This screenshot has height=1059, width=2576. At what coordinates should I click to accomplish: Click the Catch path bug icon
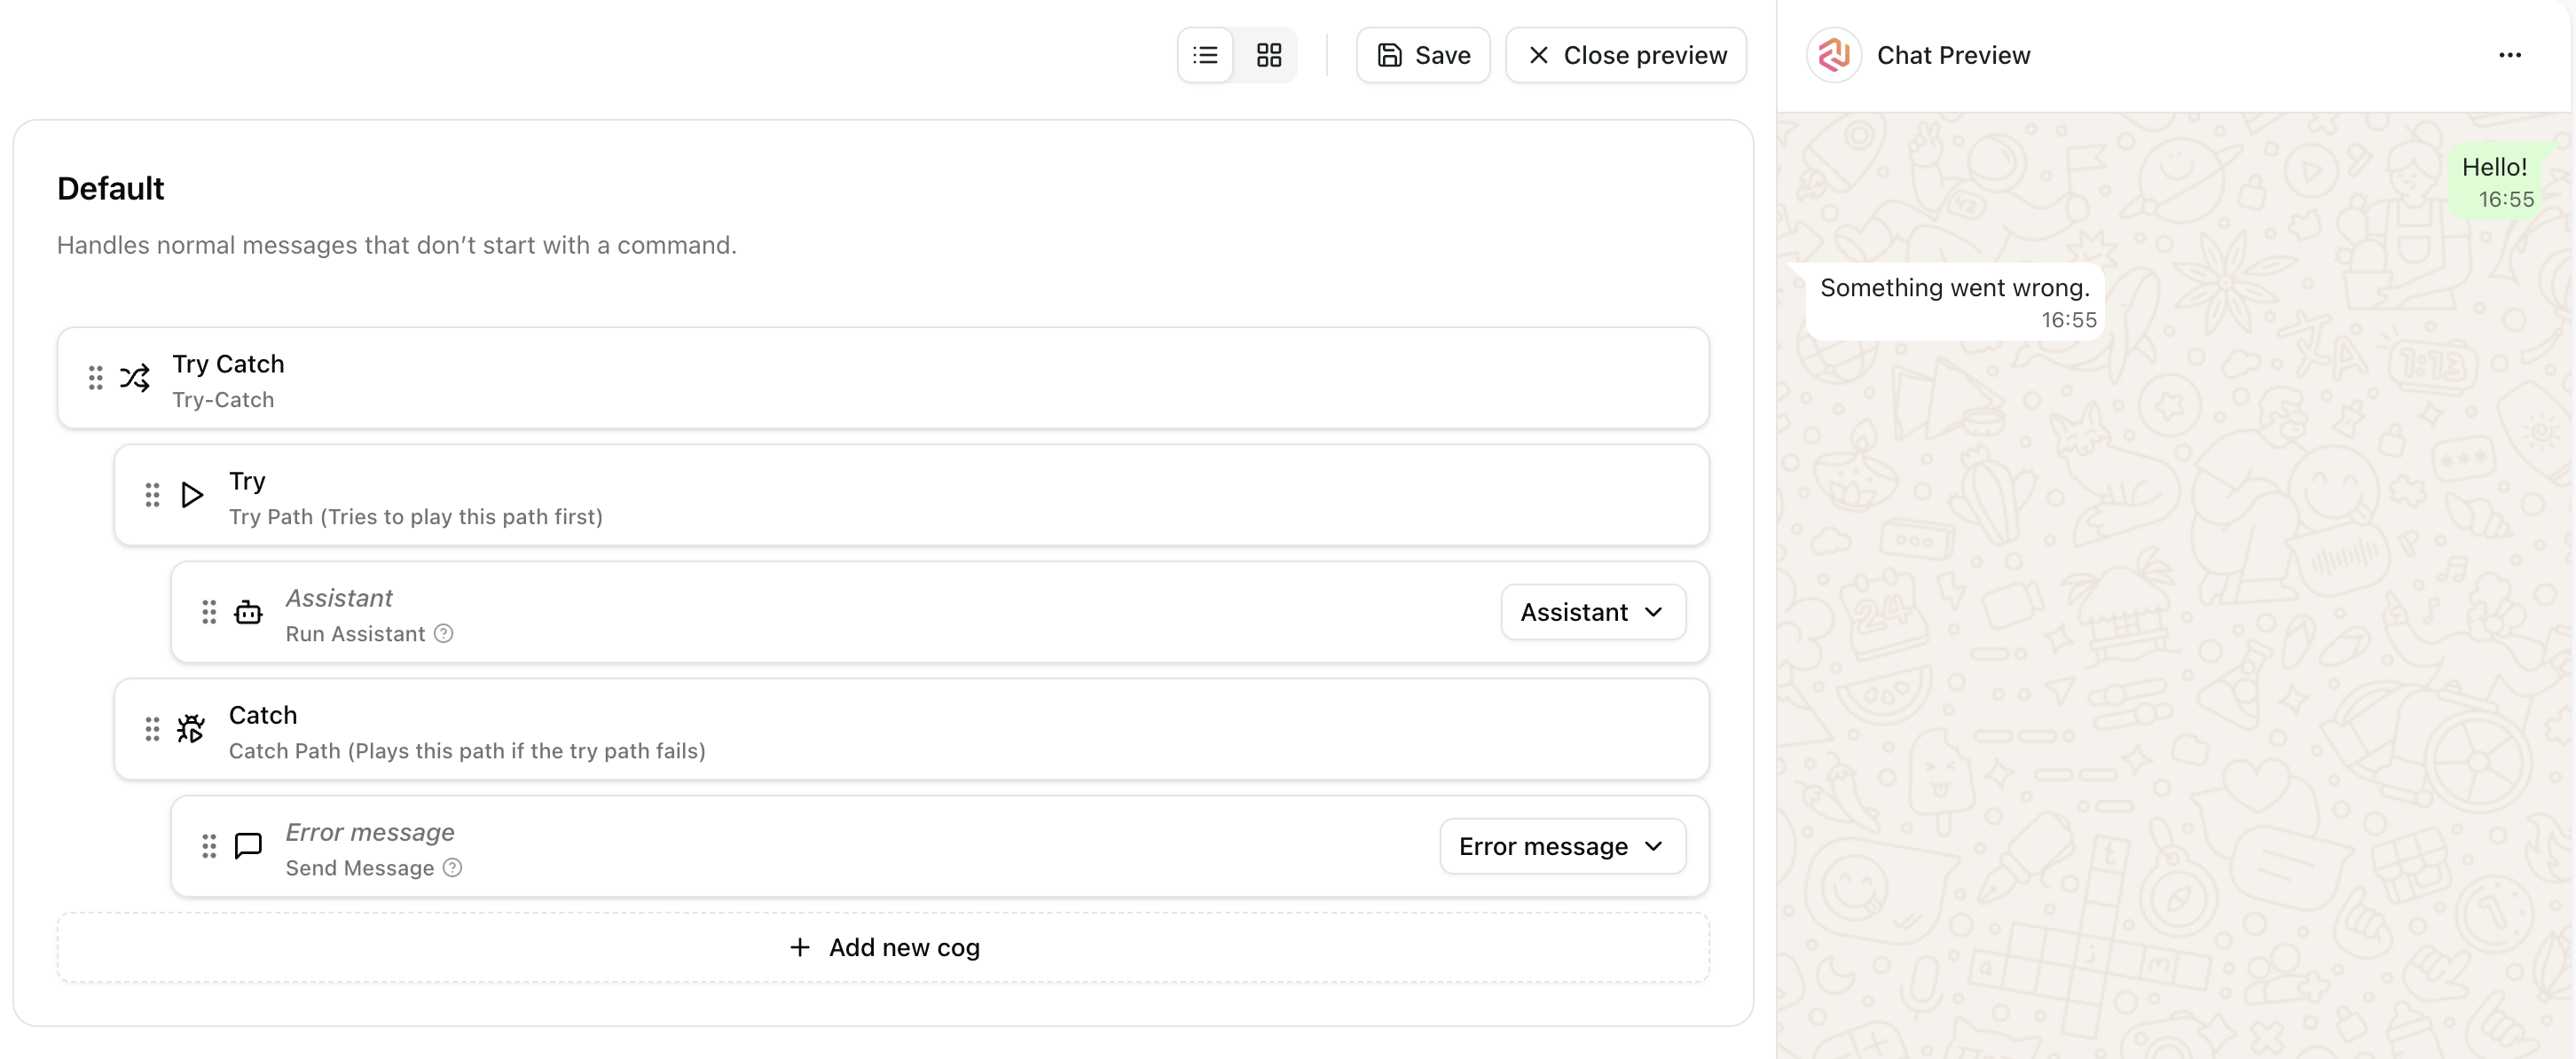pos(190,728)
